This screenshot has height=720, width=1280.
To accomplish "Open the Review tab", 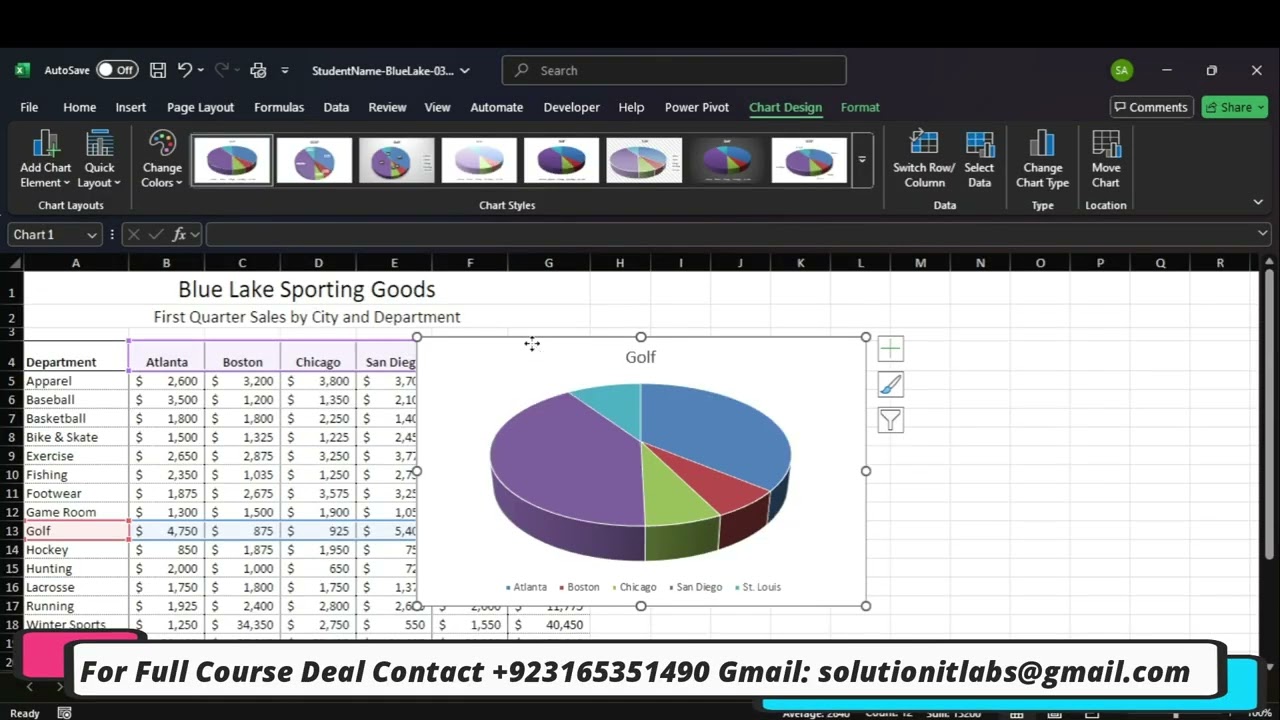I will [x=387, y=107].
